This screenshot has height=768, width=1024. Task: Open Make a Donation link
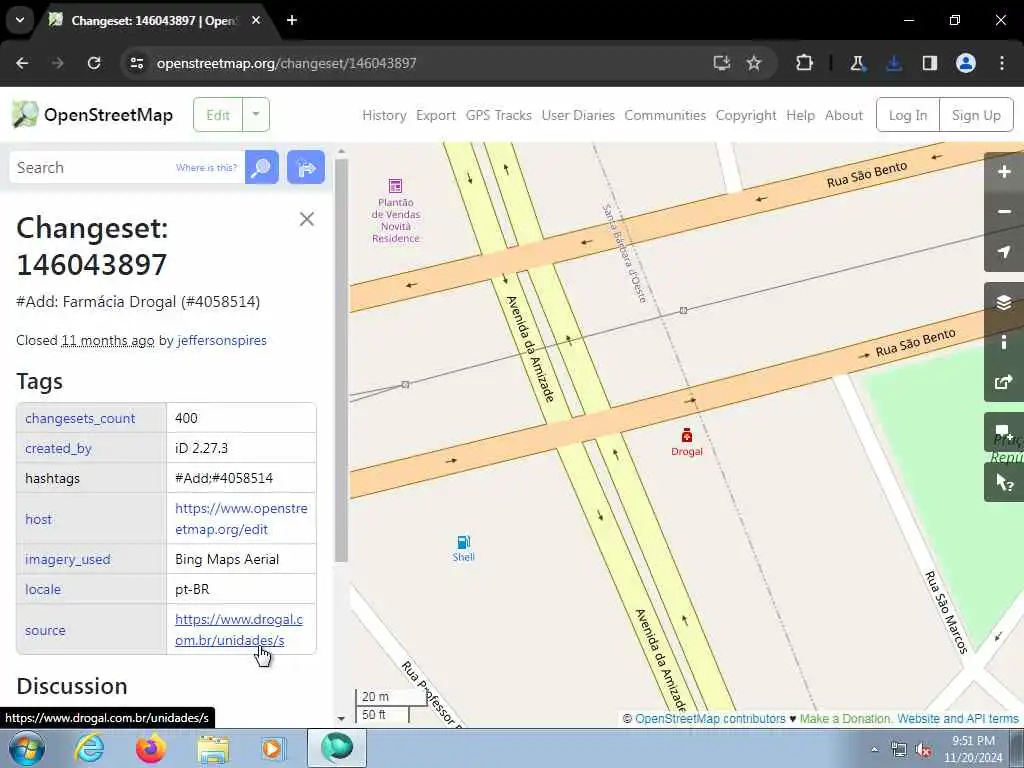[846, 718]
